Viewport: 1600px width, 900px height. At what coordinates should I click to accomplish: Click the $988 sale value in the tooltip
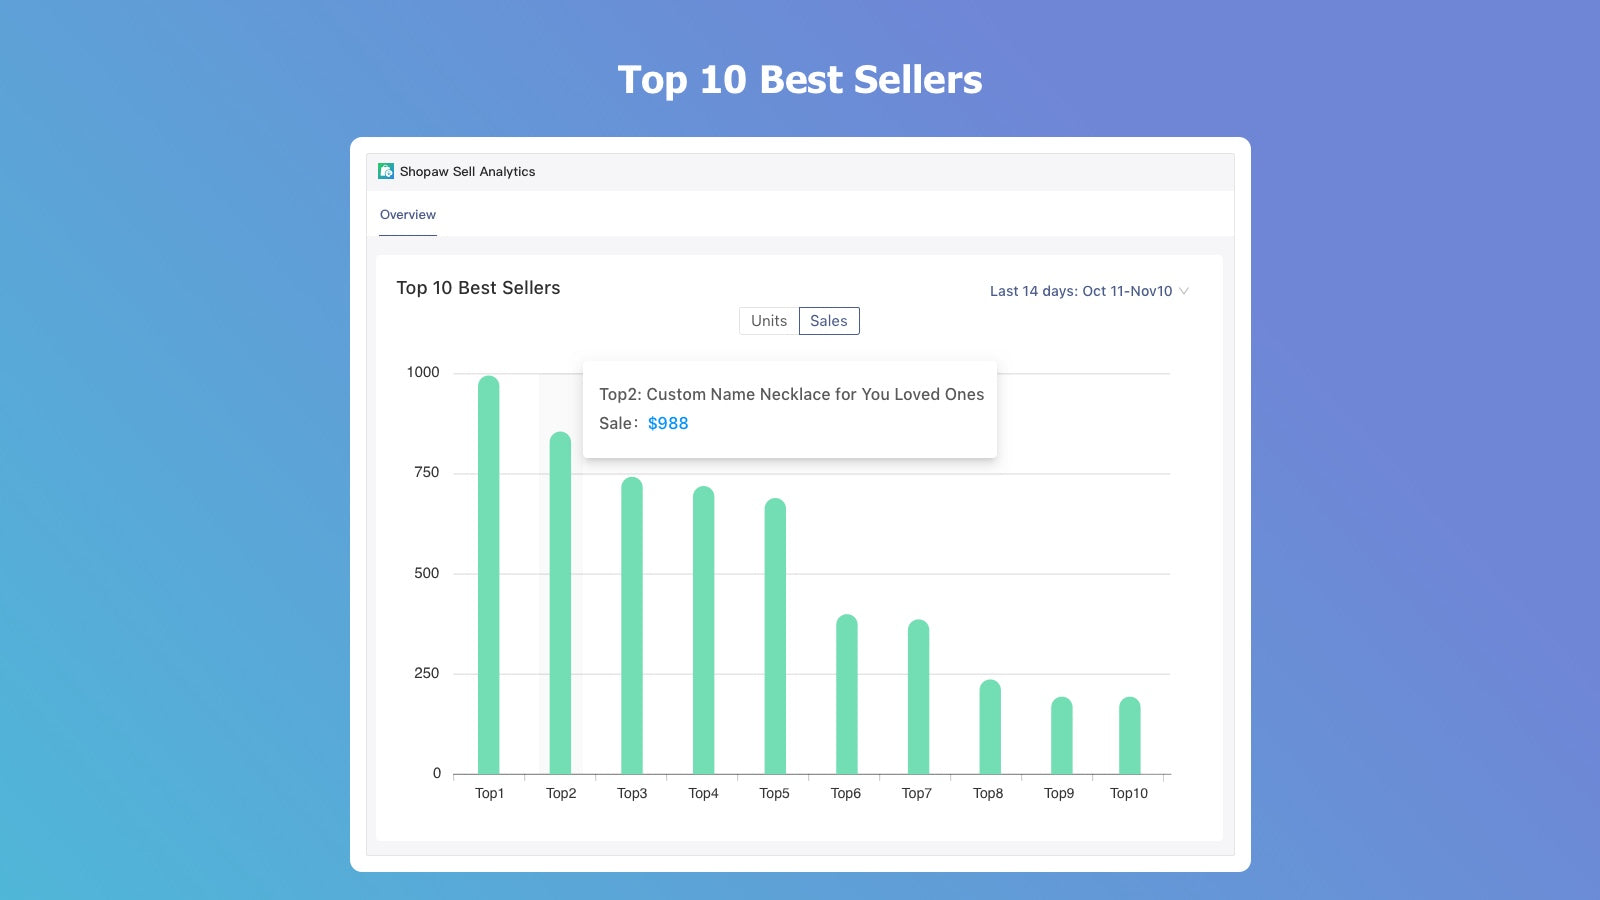(668, 423)
